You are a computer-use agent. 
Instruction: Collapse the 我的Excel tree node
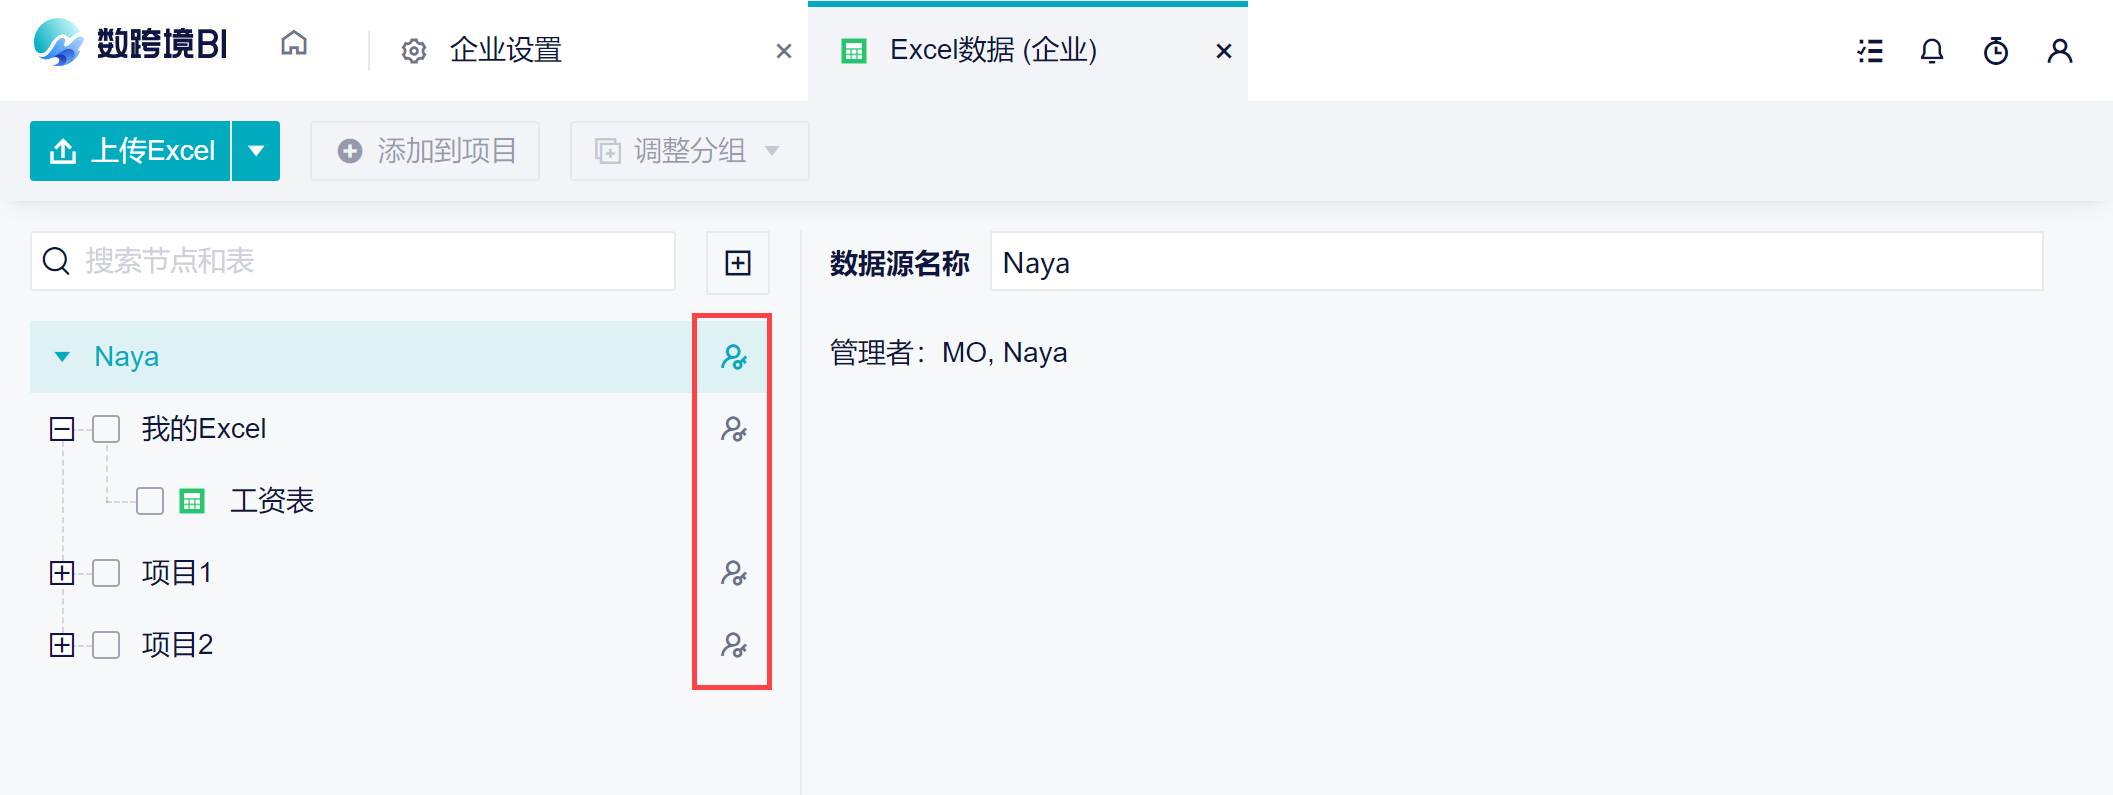tap(62, 429)
